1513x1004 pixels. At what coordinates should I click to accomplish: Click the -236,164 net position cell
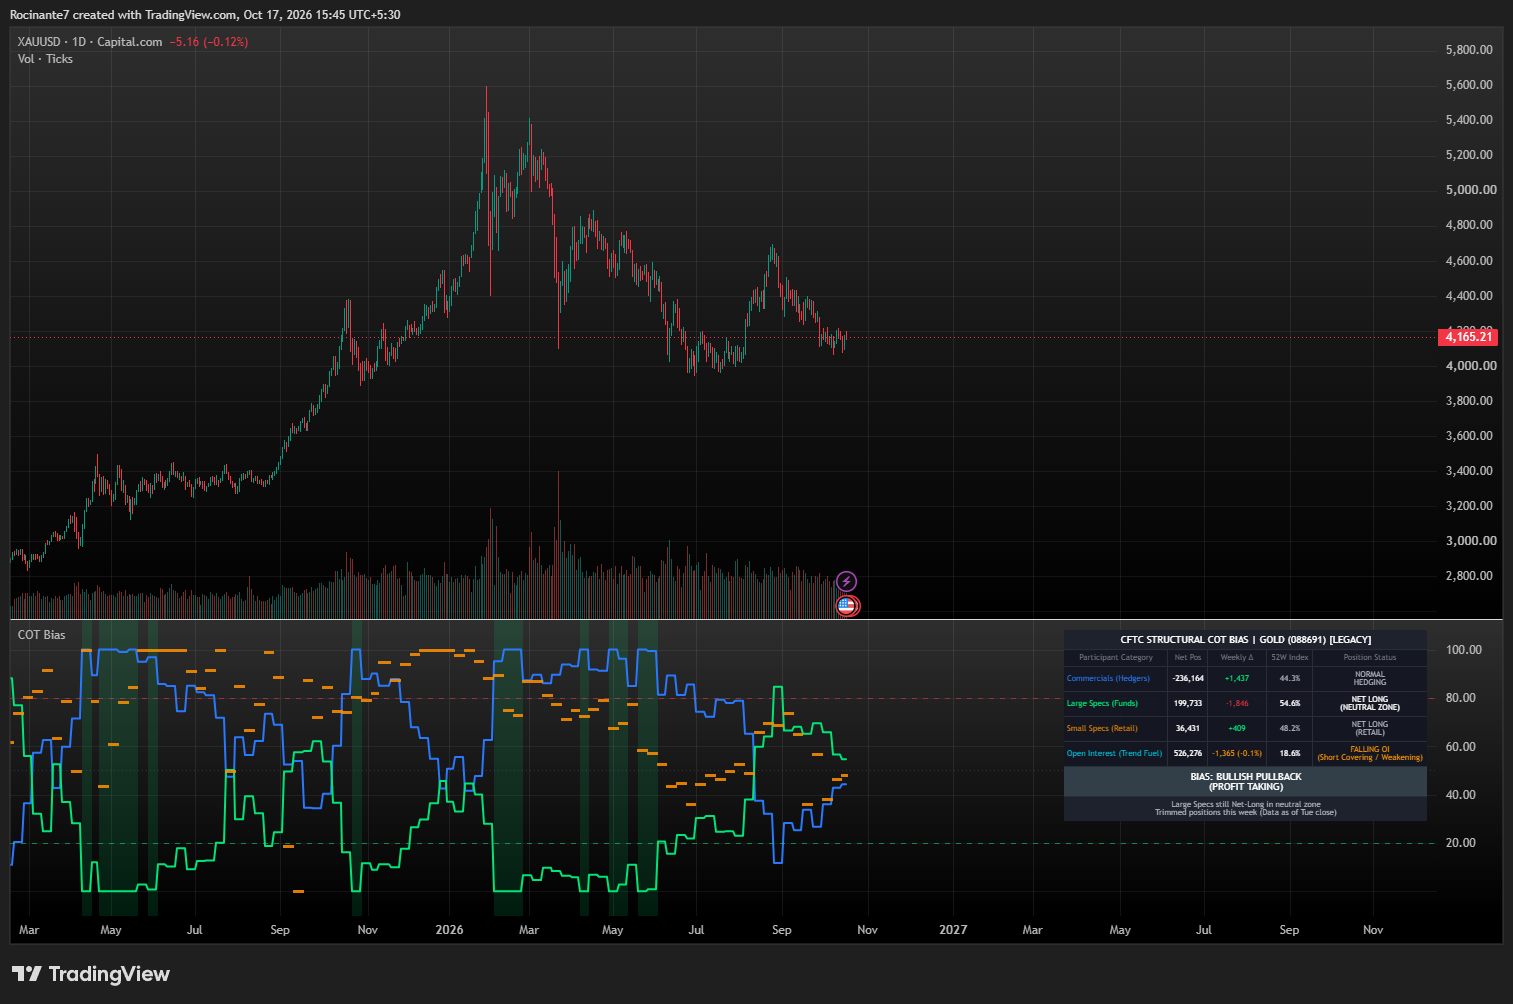pos(1188,679)
